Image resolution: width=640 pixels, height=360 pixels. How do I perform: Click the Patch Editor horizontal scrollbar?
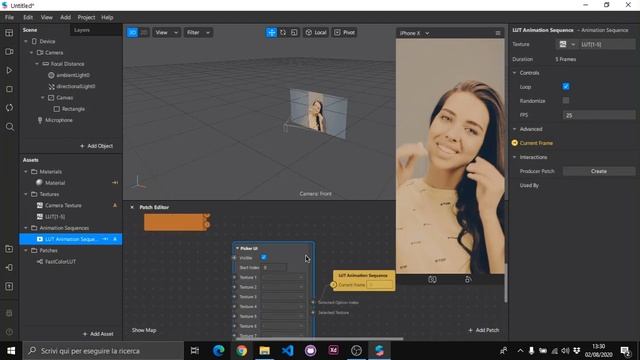pyautogui.click(x=320, y=338)
